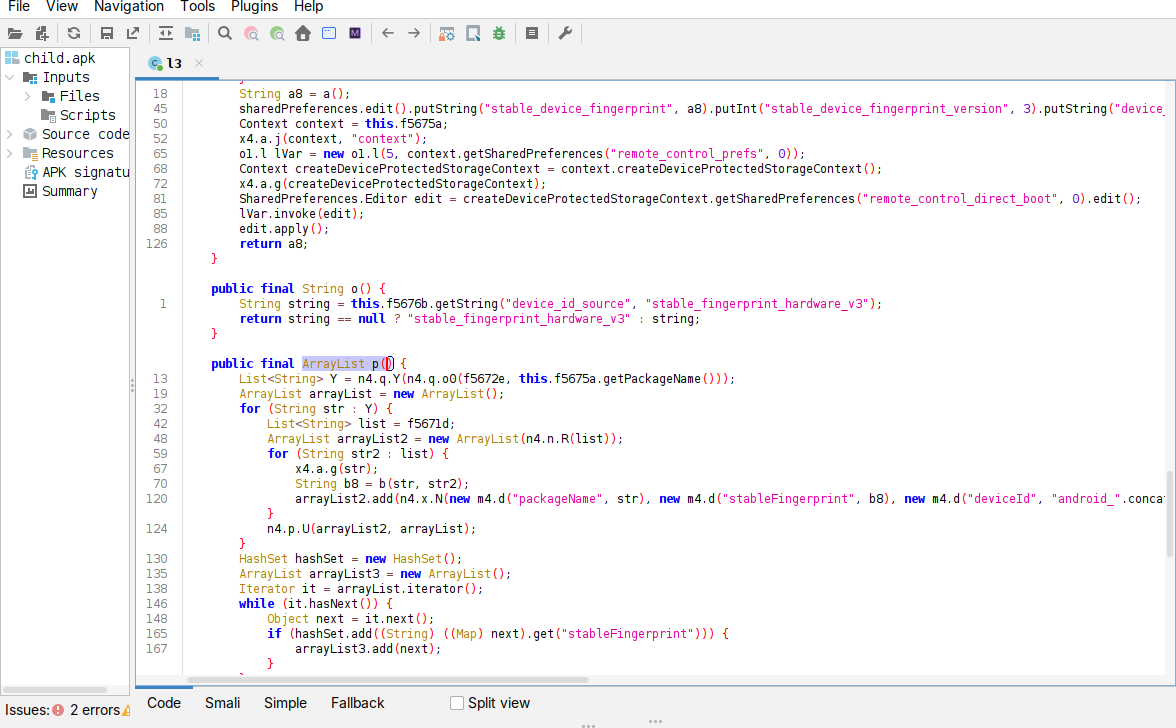
Task: Open the File menu
Action: pos(18,7)
